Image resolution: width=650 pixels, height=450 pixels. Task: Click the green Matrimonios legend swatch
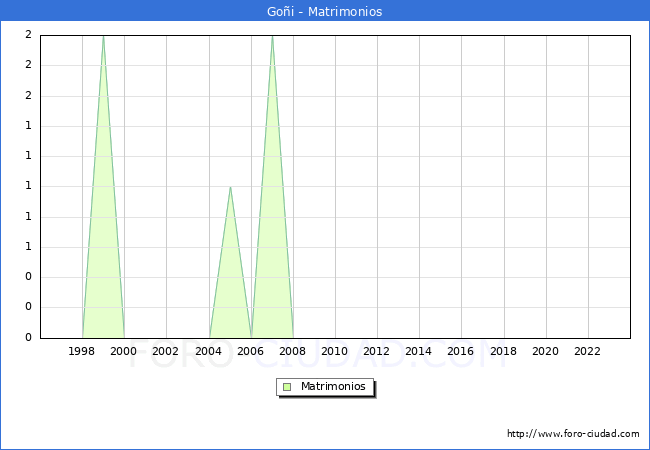[x=287, y=387]
